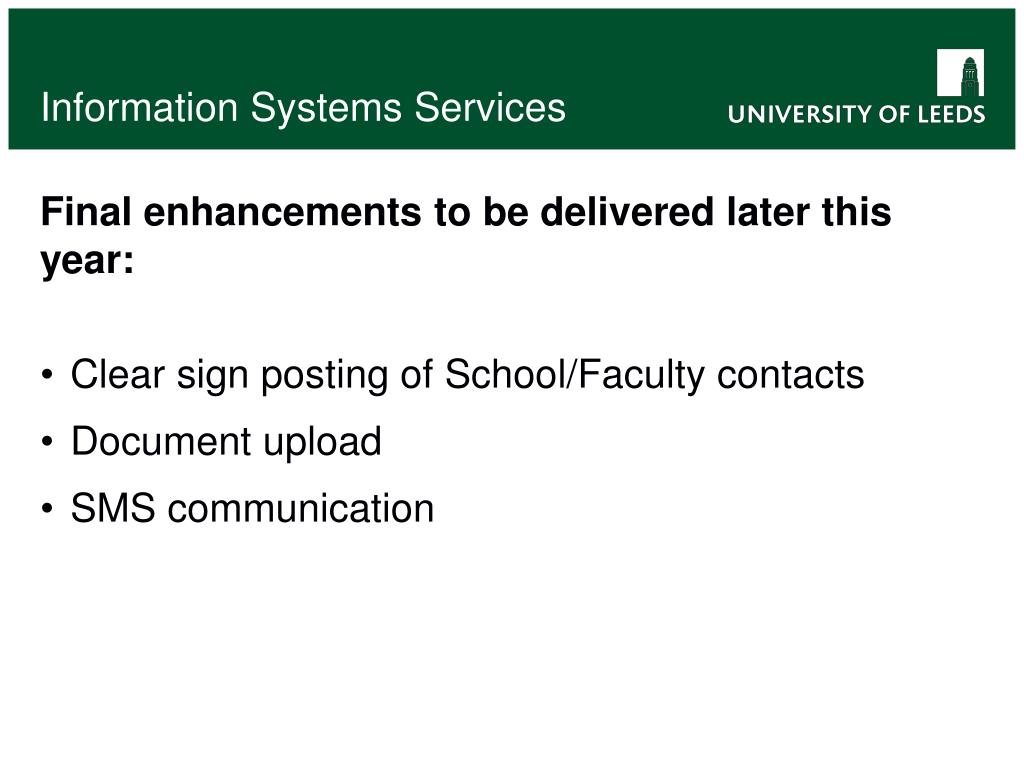Click the word Document in second bullet
1024x768 pixels.
[161, 441]
